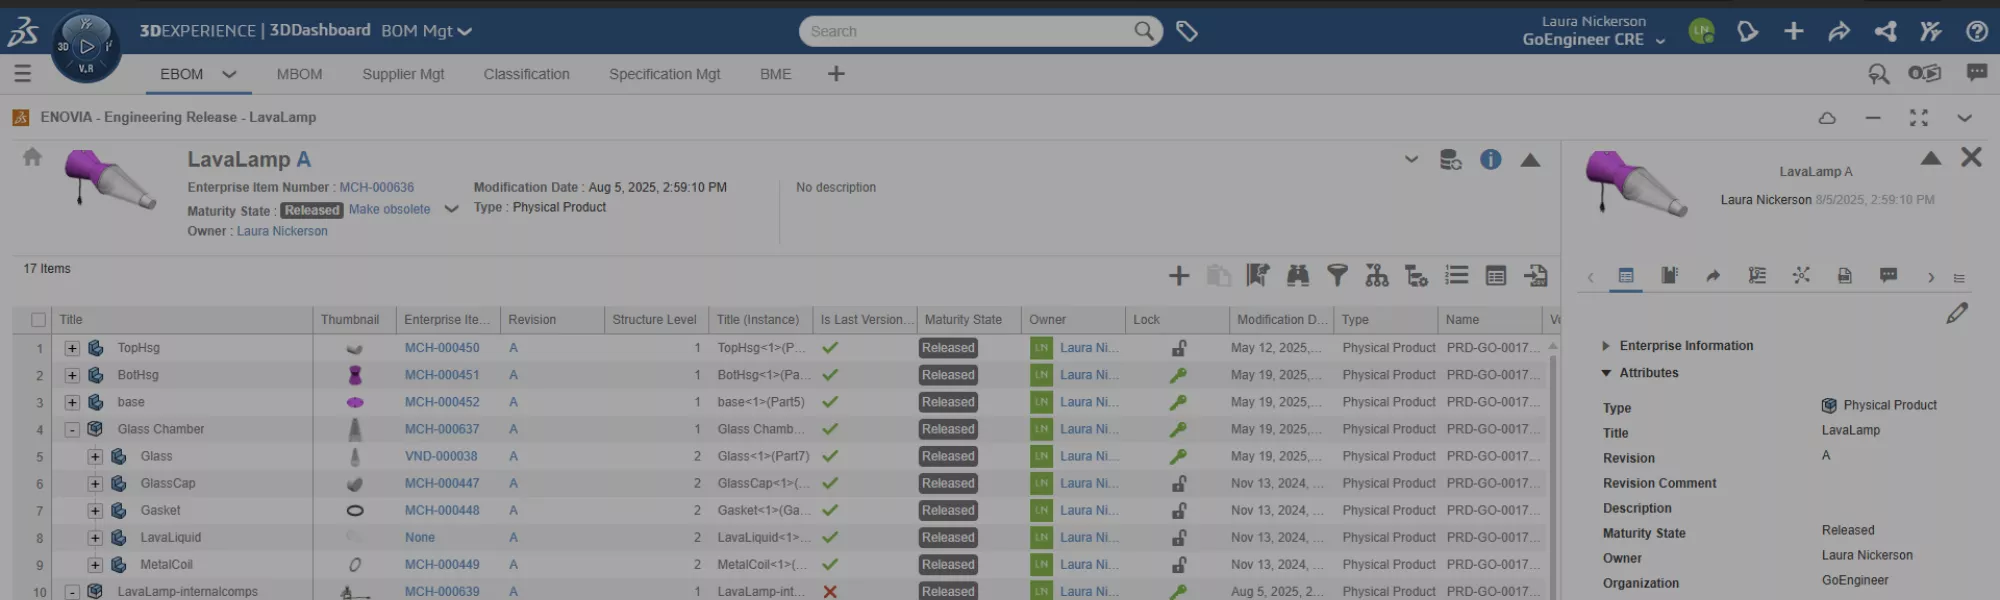Click the edit pencil icon in properties panel
Screen dimensions: 2000x600
point(1957,313)
